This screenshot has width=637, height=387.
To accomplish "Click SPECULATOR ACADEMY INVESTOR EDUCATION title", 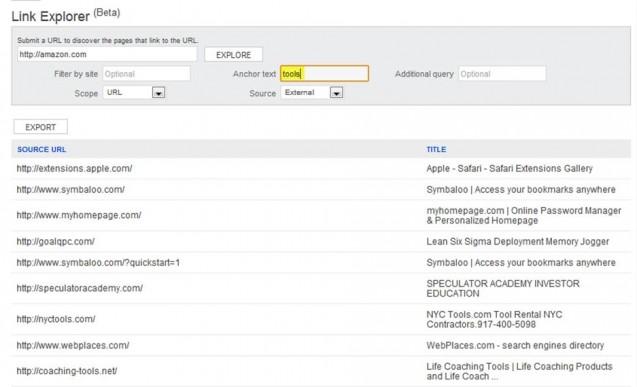I will click(x=503, y=289).
